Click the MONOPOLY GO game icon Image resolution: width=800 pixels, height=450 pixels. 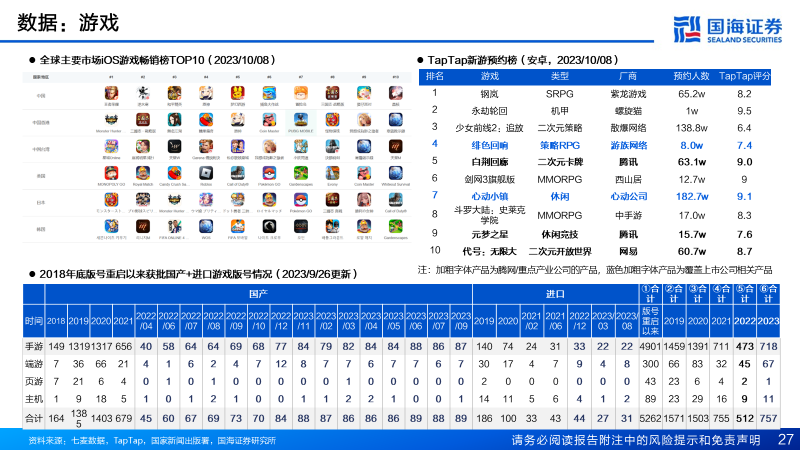click(111, 173)
